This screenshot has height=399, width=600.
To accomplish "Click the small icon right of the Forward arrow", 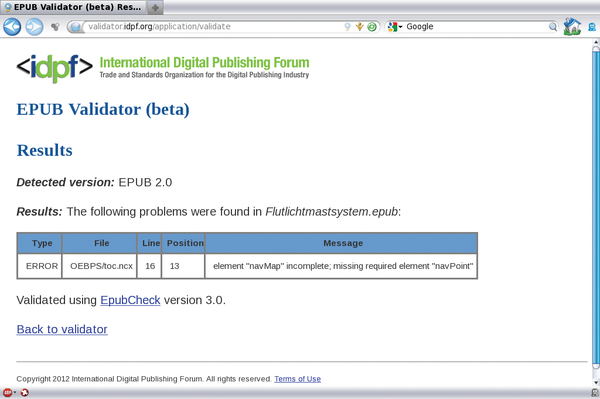I will pos(55,27).
